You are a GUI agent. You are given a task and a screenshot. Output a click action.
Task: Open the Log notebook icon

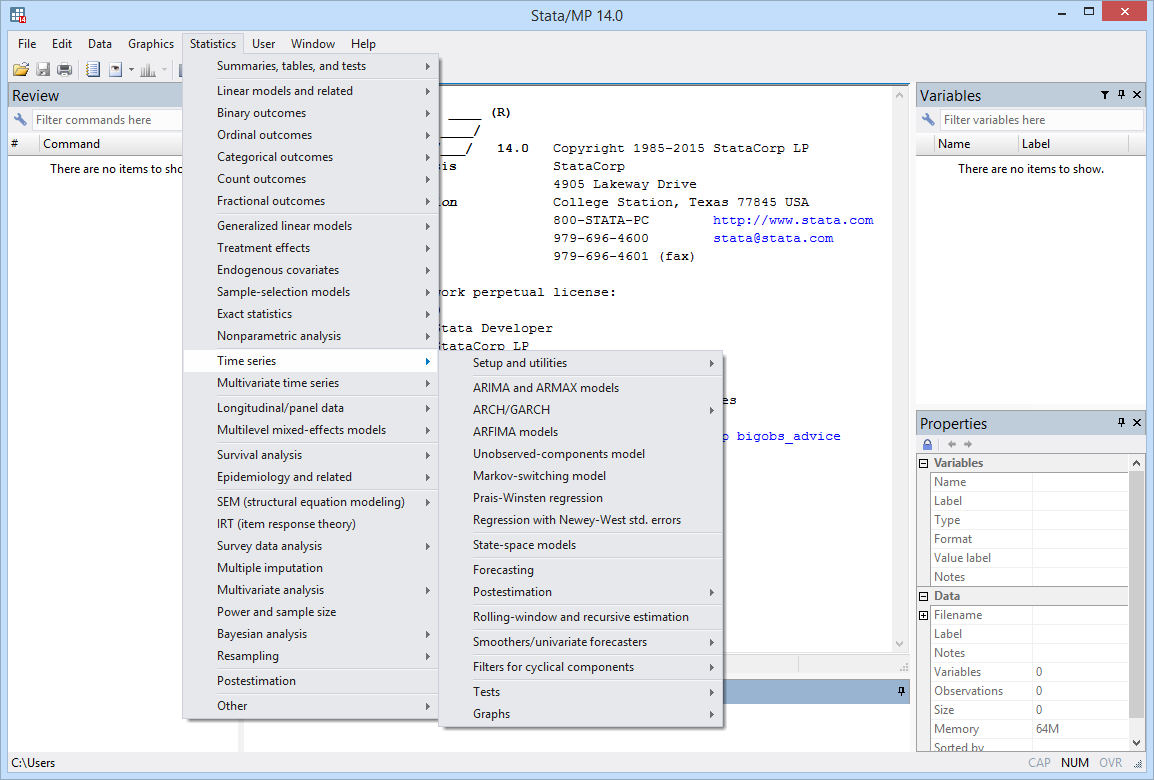point(93,70)
